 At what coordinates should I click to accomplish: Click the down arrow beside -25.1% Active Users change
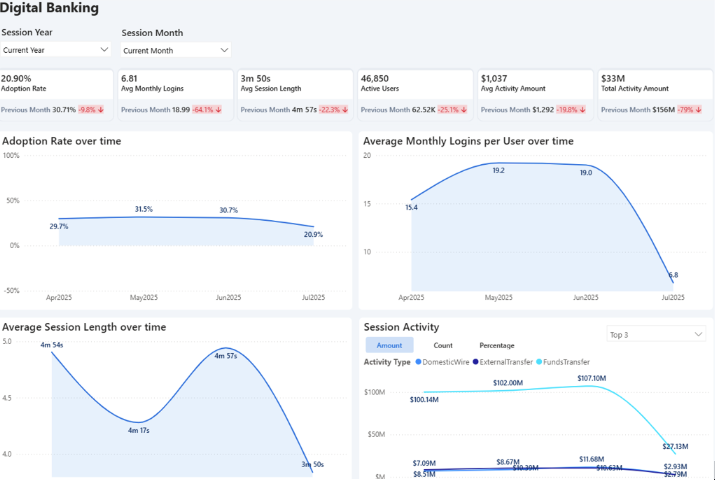(x=465, y=110)
